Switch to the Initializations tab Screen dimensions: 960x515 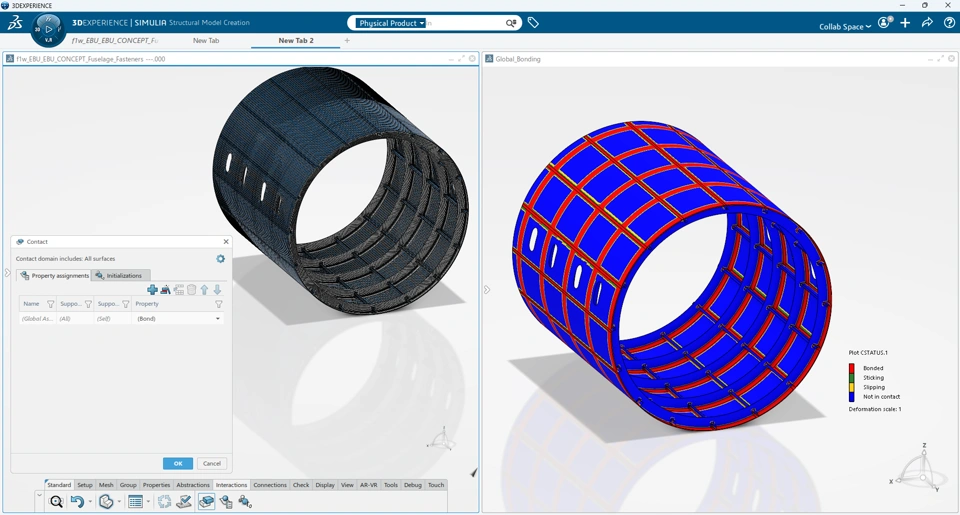click(121, 276)
